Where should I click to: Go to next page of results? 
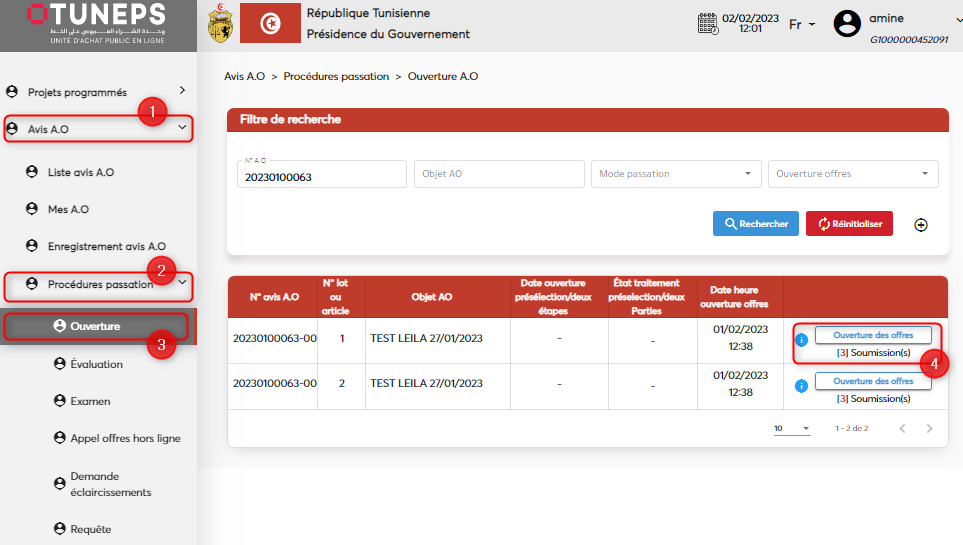click(x=929, y=428)
